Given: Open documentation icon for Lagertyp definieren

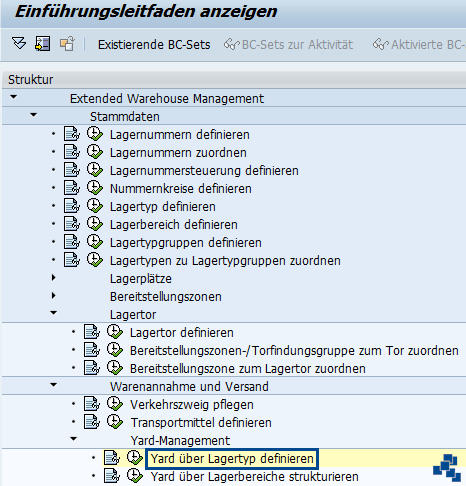Looking at the screenshot, I should click(x=72, y=206).
